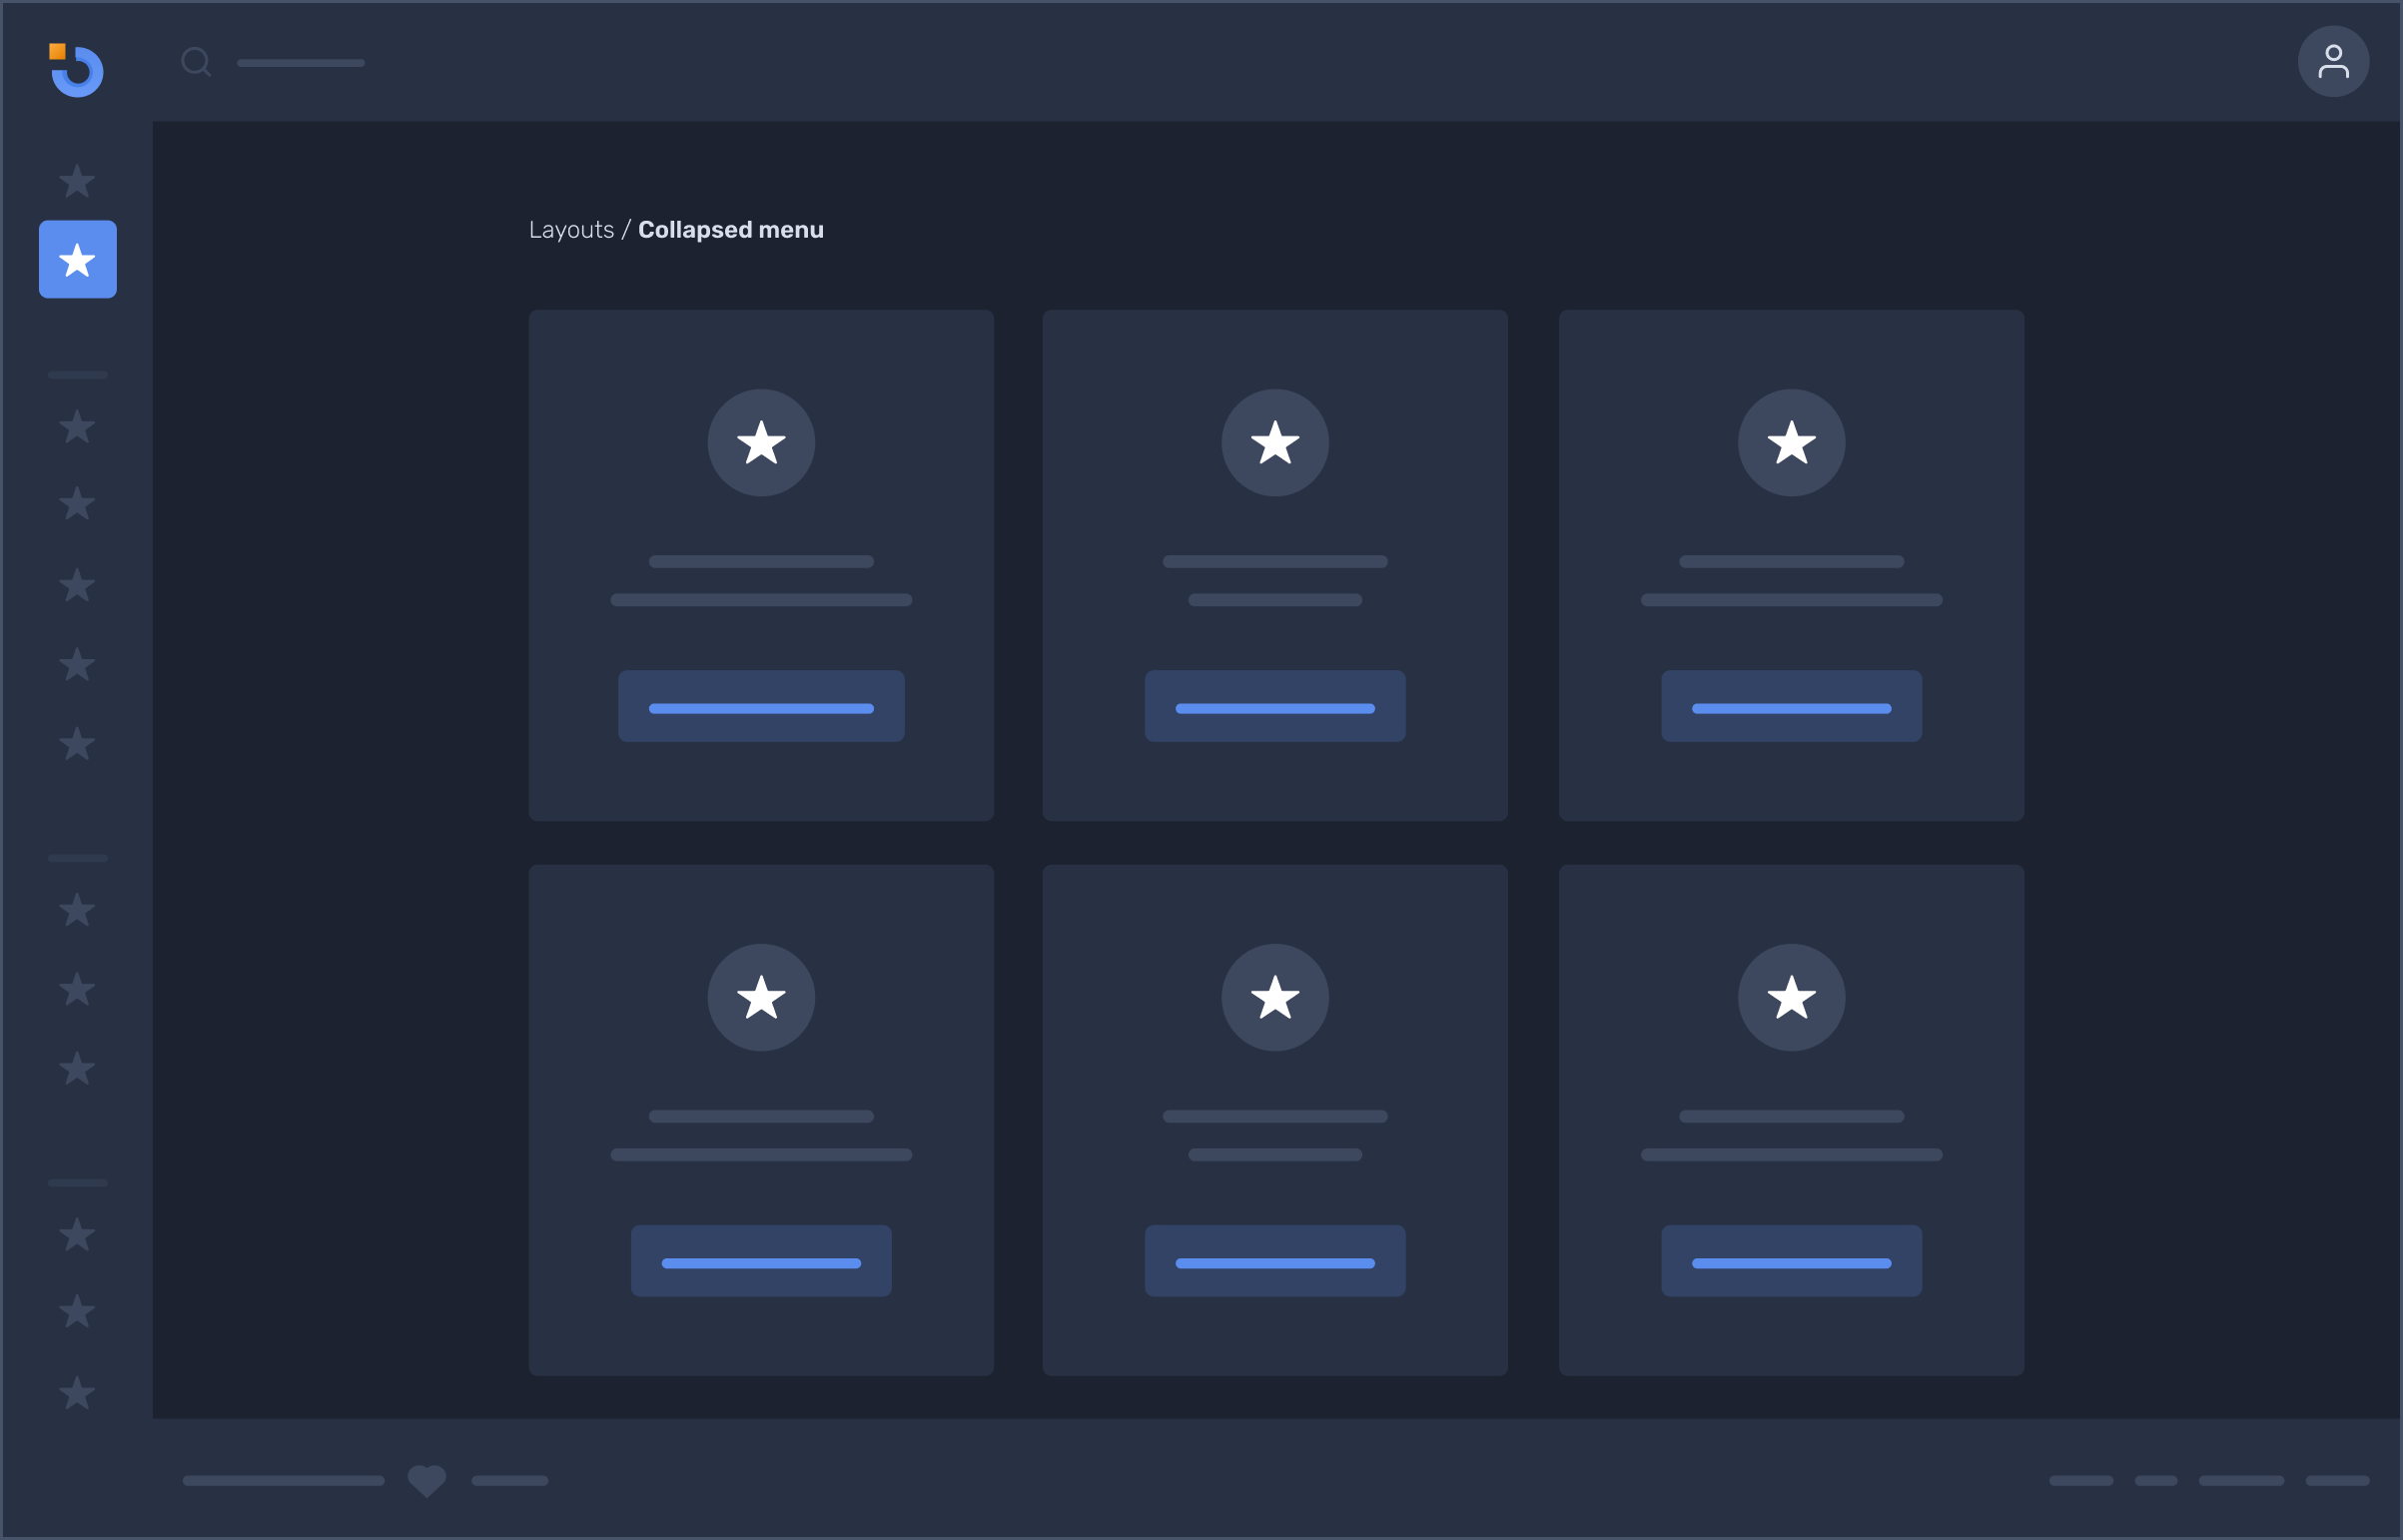Toggle the star on the top-right card
The height and width of the screenshot is (1540, 2403).
tap(1790, 442)
